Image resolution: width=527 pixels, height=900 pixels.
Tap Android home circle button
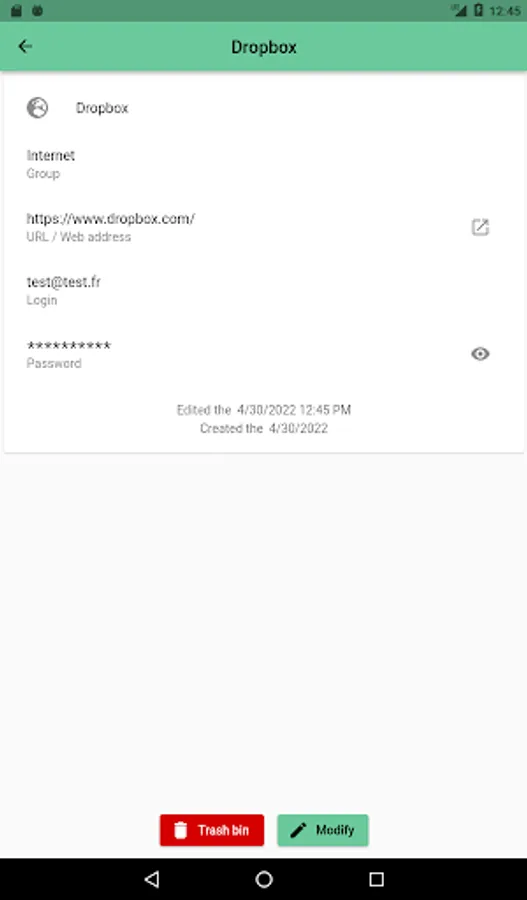click(264, 879)
